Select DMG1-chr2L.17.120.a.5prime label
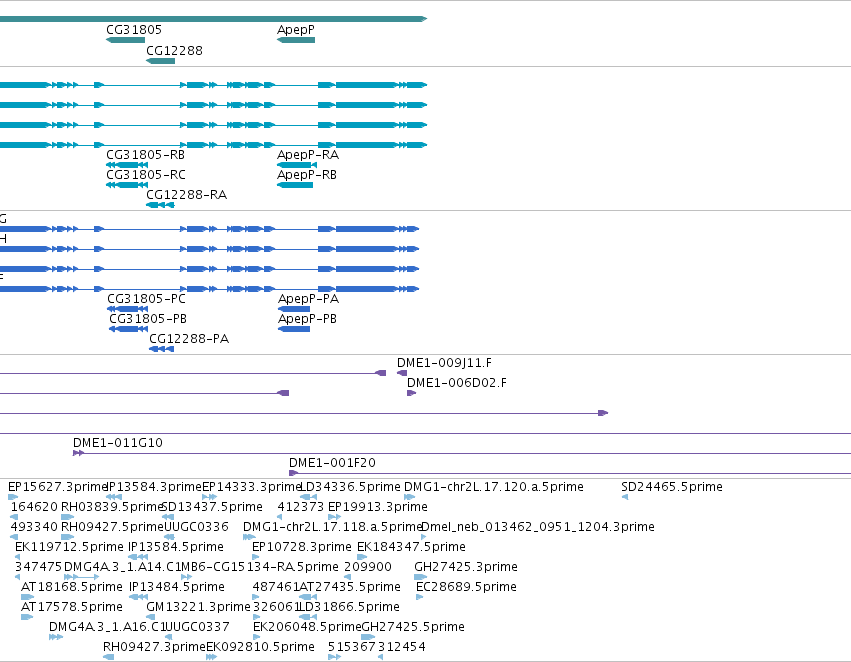 coord(494,487)
